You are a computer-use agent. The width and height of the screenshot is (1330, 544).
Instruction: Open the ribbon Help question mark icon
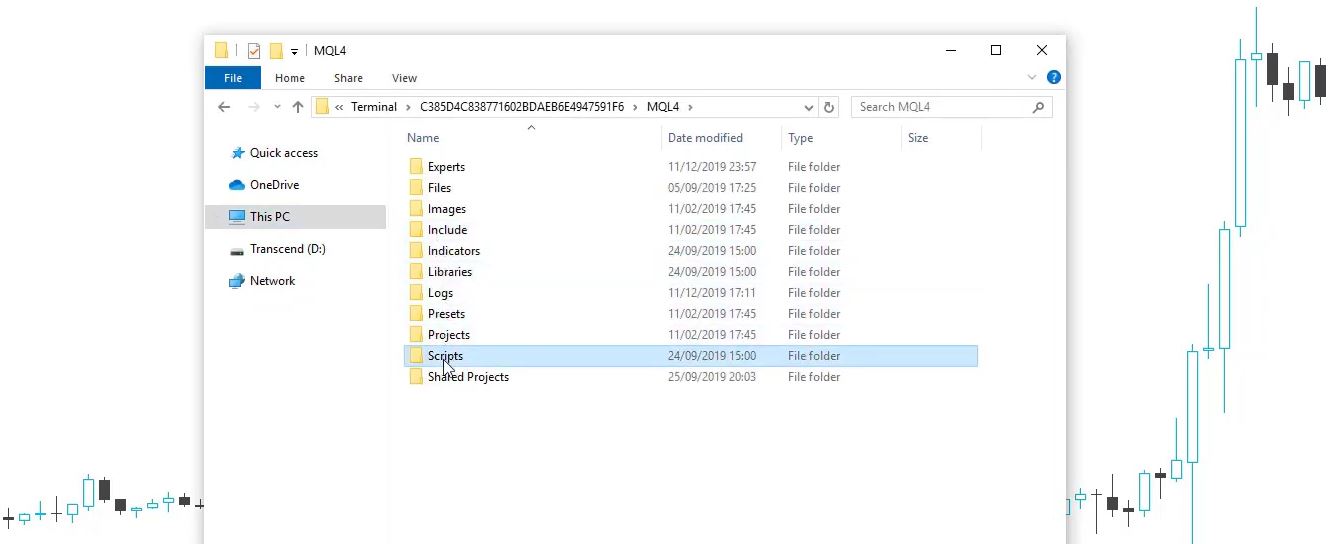[1053, 77]
